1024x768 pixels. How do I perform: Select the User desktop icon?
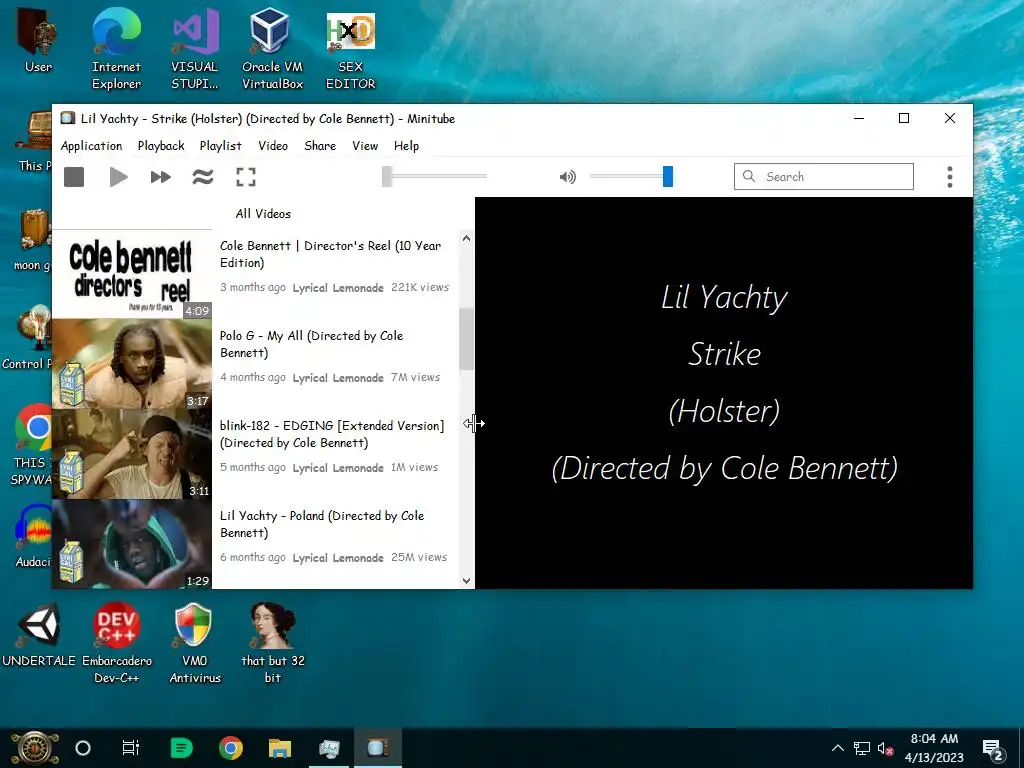click(38, 40)
